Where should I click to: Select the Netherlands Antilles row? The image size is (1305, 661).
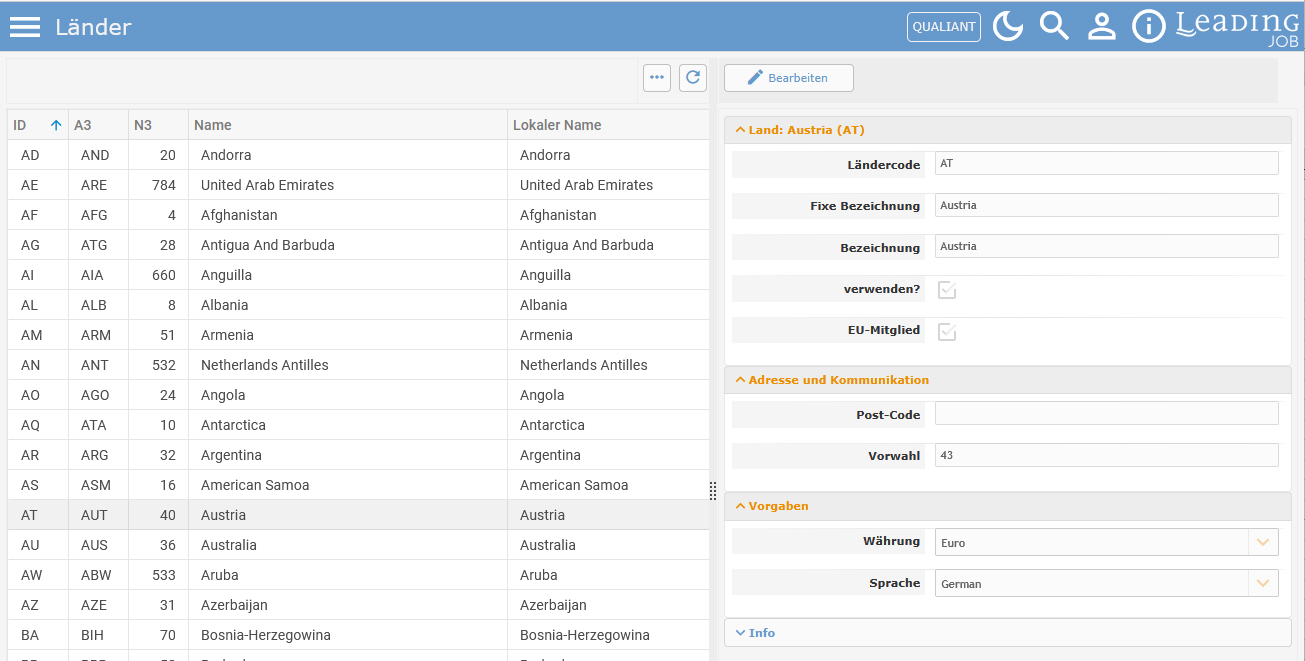coord(358,365)
